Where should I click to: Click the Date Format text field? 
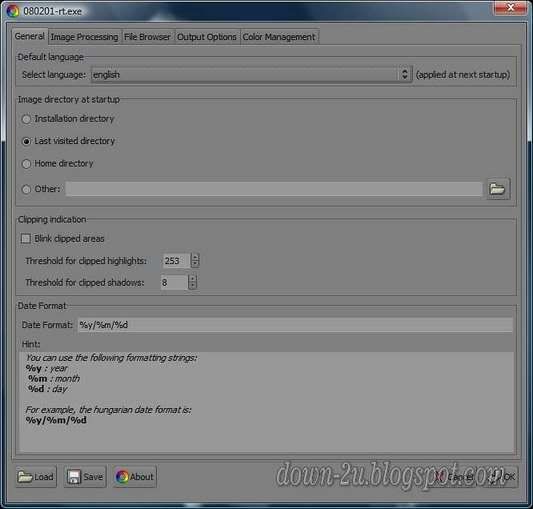pyautogui.click(x=295, y=325)
